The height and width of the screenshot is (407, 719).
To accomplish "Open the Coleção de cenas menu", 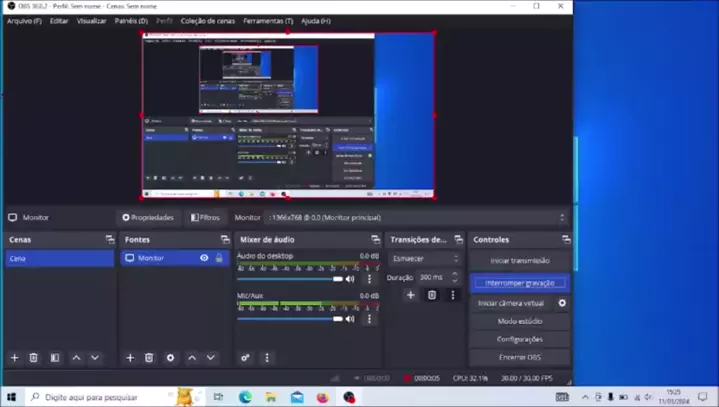I will (208, 21).
